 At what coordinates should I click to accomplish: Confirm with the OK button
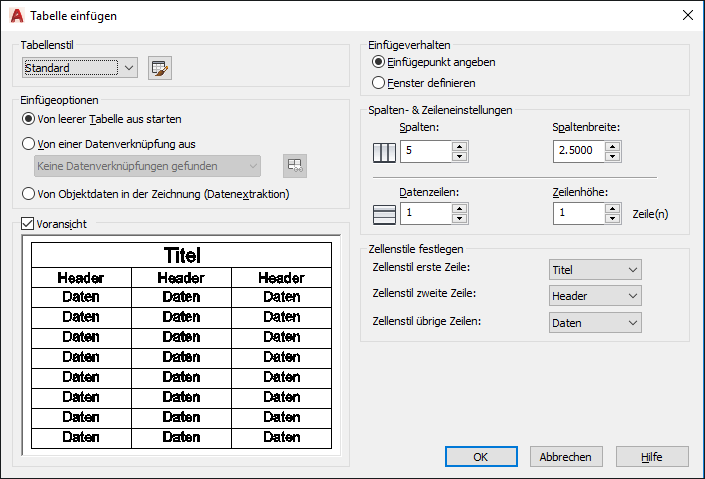tap(481, 457)
